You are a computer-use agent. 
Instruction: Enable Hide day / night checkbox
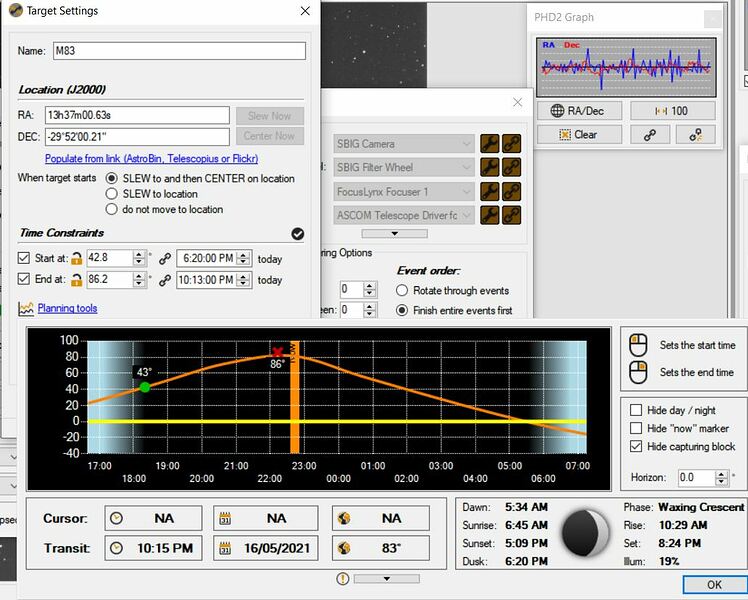tap(636, 410)
